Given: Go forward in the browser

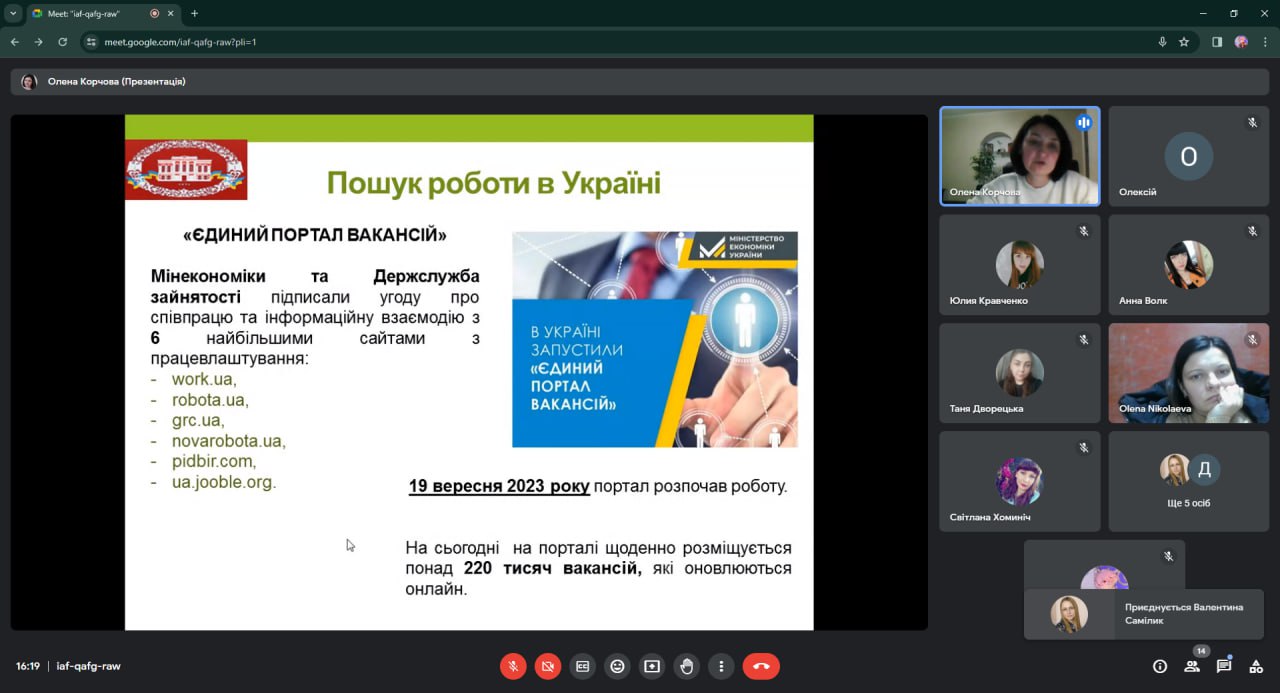Looking at the screenshot, I should coord(38,42).
